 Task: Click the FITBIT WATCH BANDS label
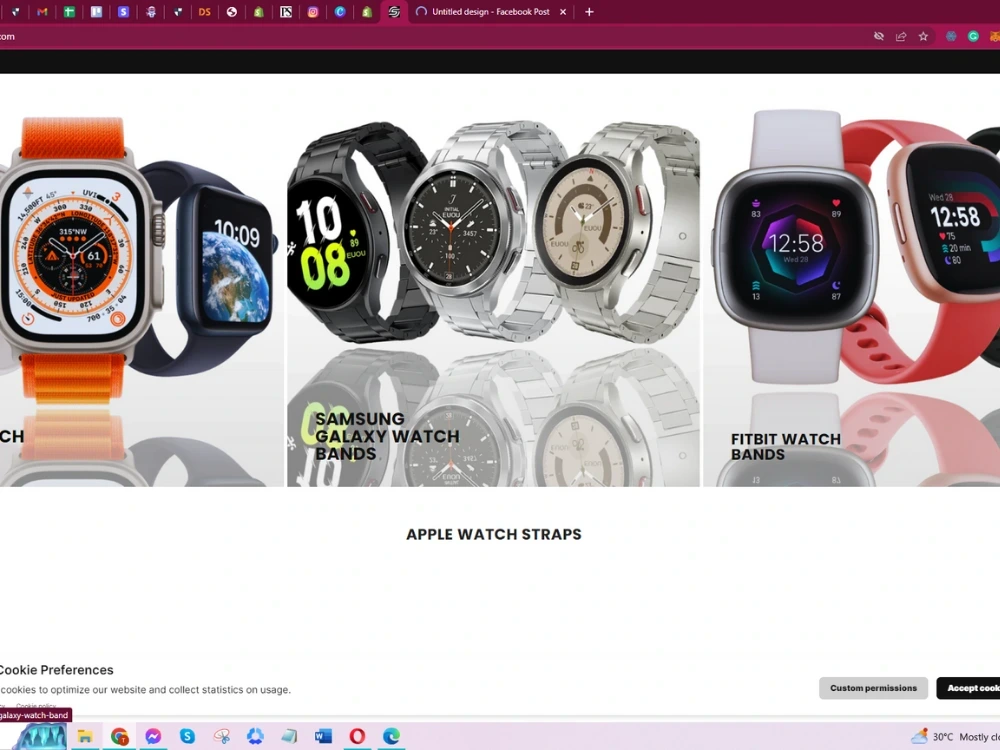click(x=786, y=446)
